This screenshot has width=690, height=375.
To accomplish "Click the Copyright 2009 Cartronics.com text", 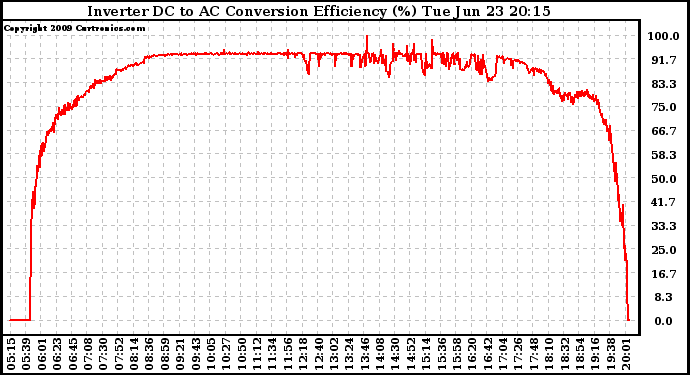I will click(74, 28).
